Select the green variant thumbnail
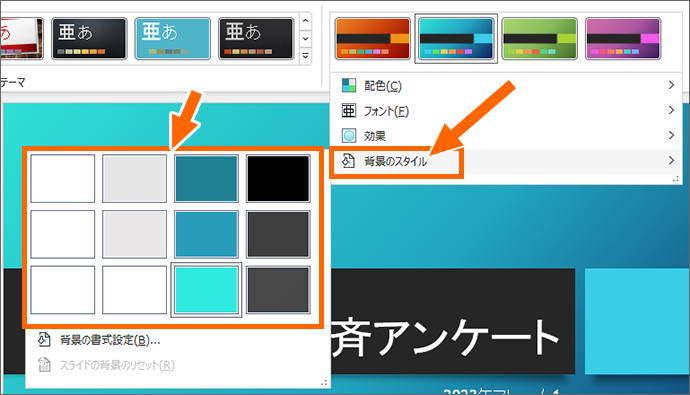The image size is (690, 395). point(539,39)
